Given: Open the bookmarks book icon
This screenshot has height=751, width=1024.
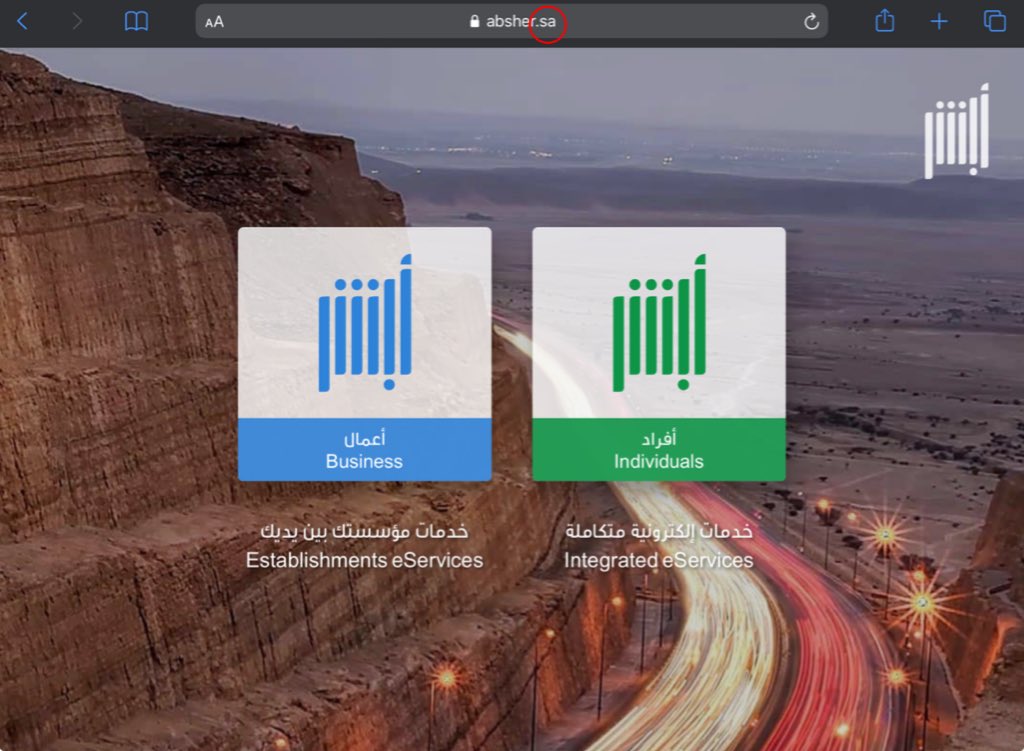Looking at the screenshot, I should [x=136, y=22].
